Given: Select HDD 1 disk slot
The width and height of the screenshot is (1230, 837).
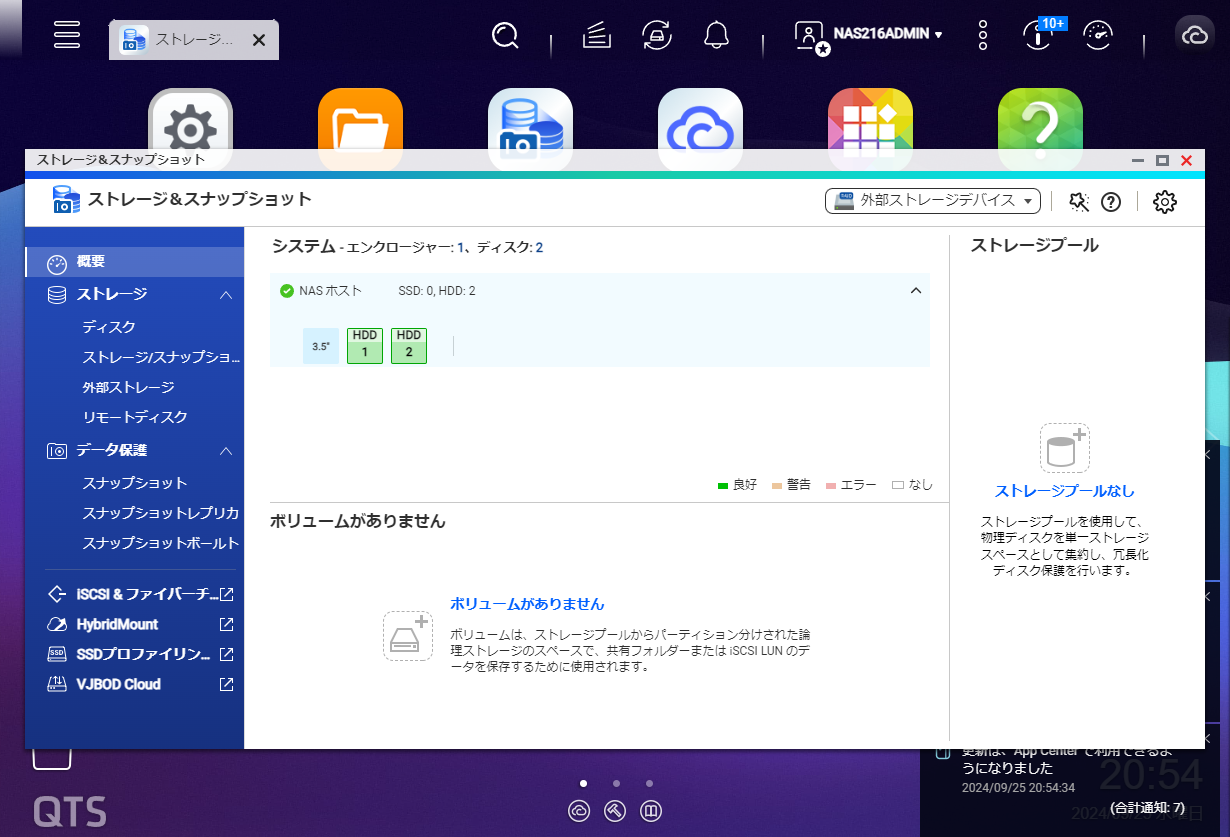Looking at the screenshot, I should (x=365, y=345).
